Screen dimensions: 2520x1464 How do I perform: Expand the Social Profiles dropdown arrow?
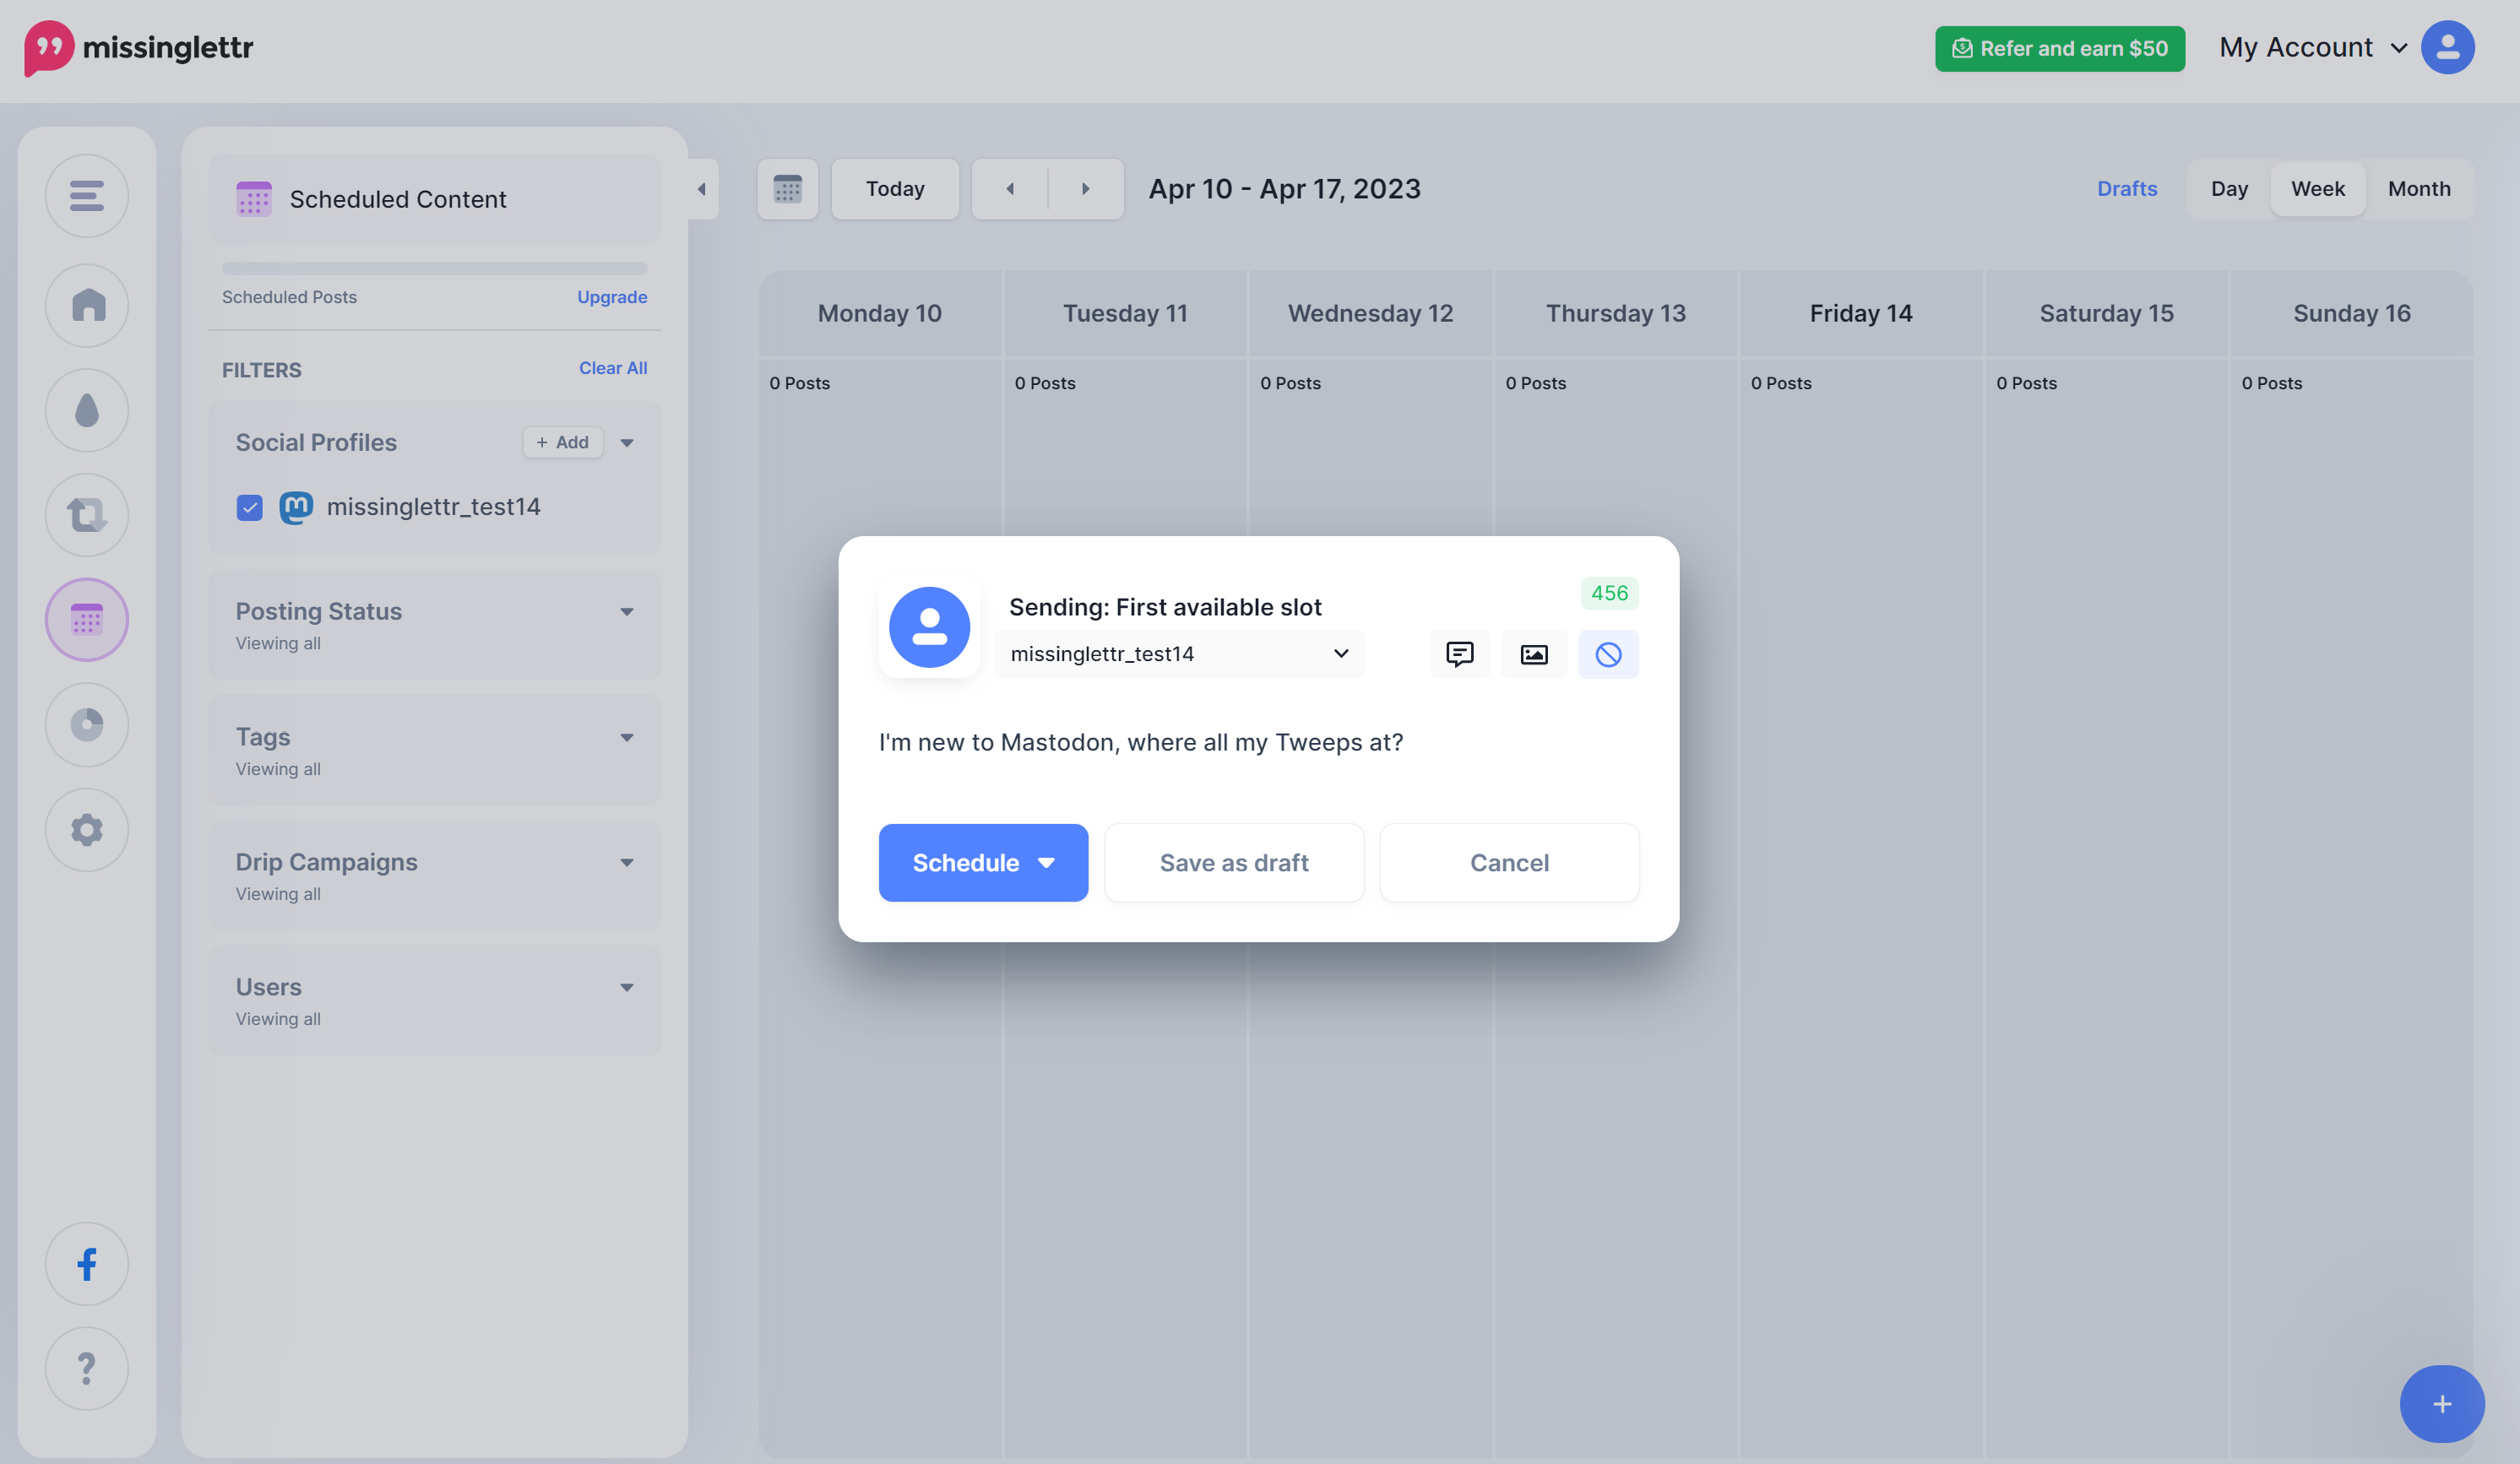coord(627,443)
